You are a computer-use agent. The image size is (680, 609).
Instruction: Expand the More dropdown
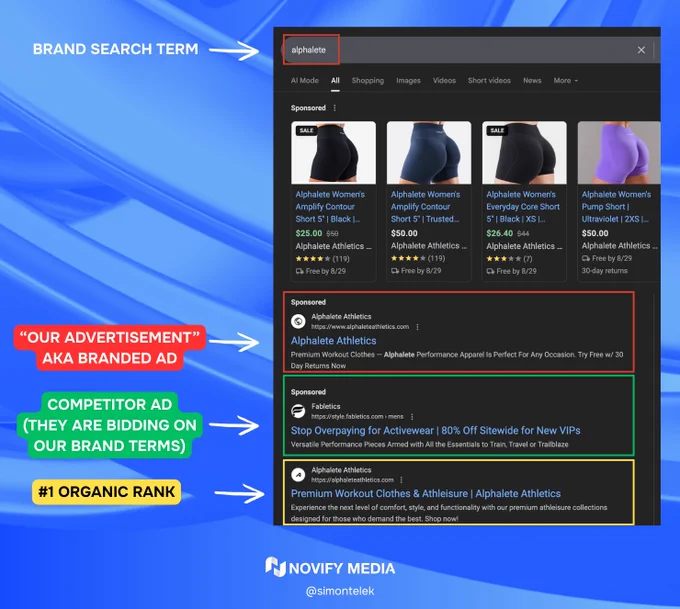[x=566, y=81]
